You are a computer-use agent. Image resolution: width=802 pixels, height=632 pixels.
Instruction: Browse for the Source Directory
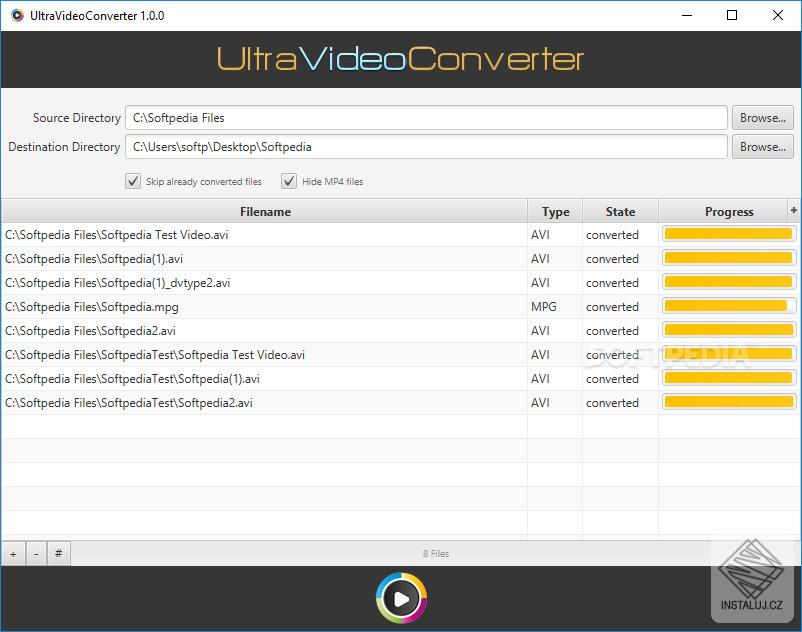click(x=763, y=118)
